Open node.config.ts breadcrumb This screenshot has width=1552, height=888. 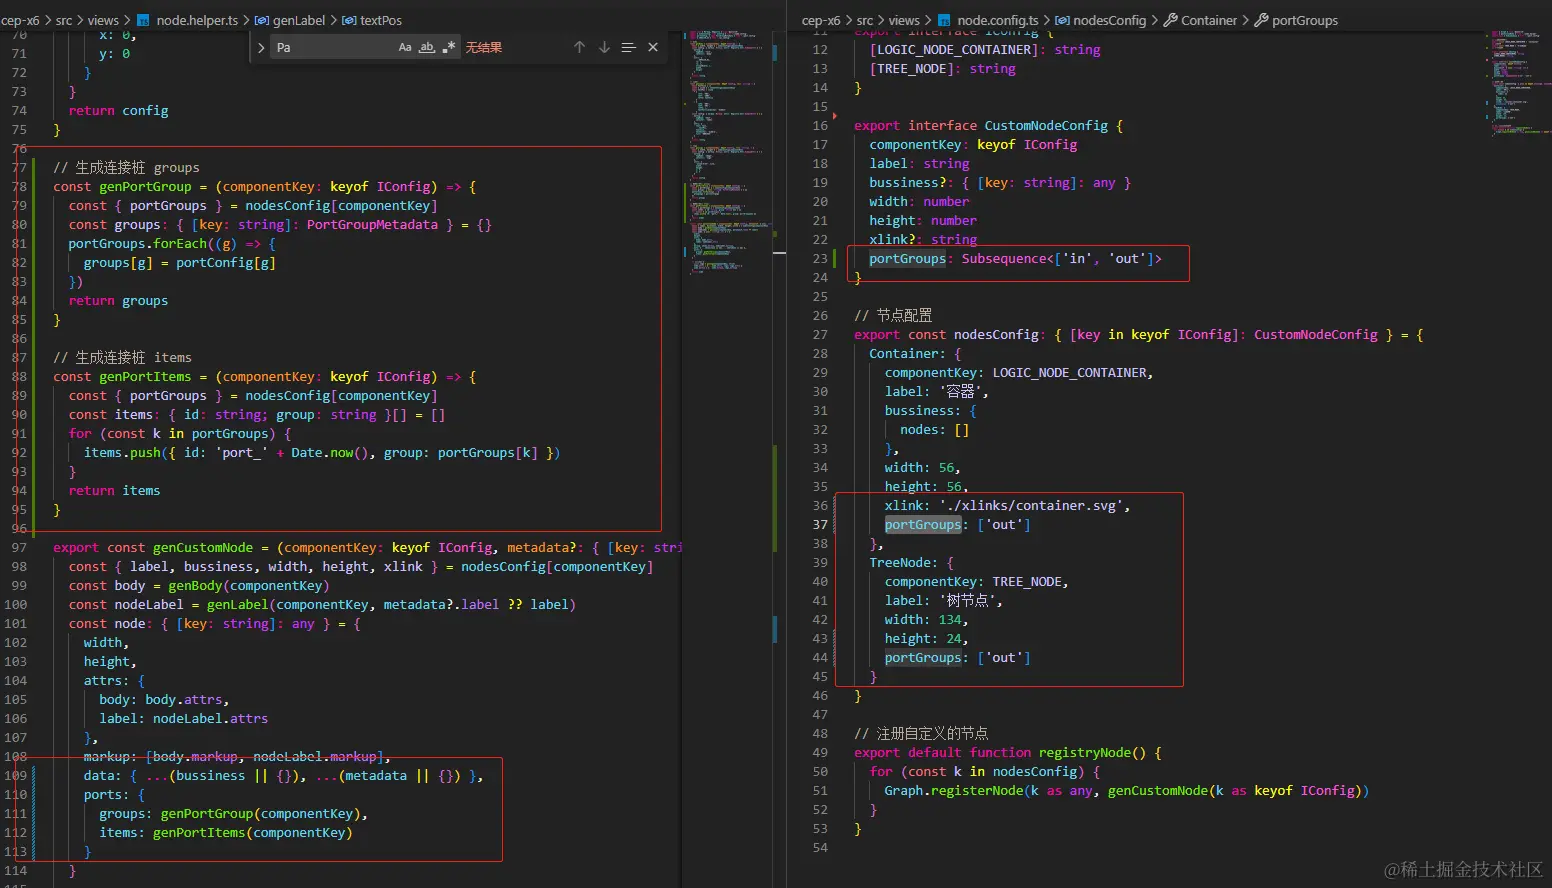pos(997,20)
